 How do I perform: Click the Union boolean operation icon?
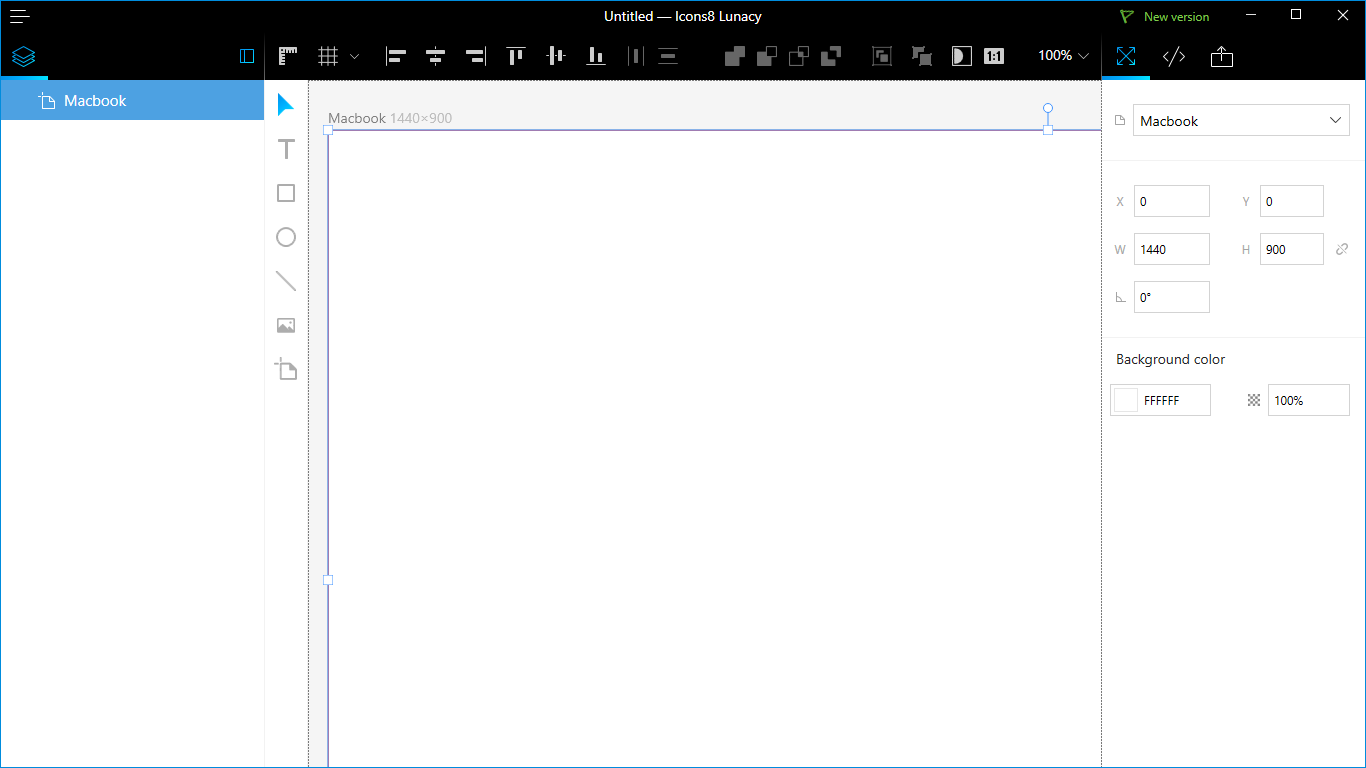pyautogui.click(x=734, y=56)
